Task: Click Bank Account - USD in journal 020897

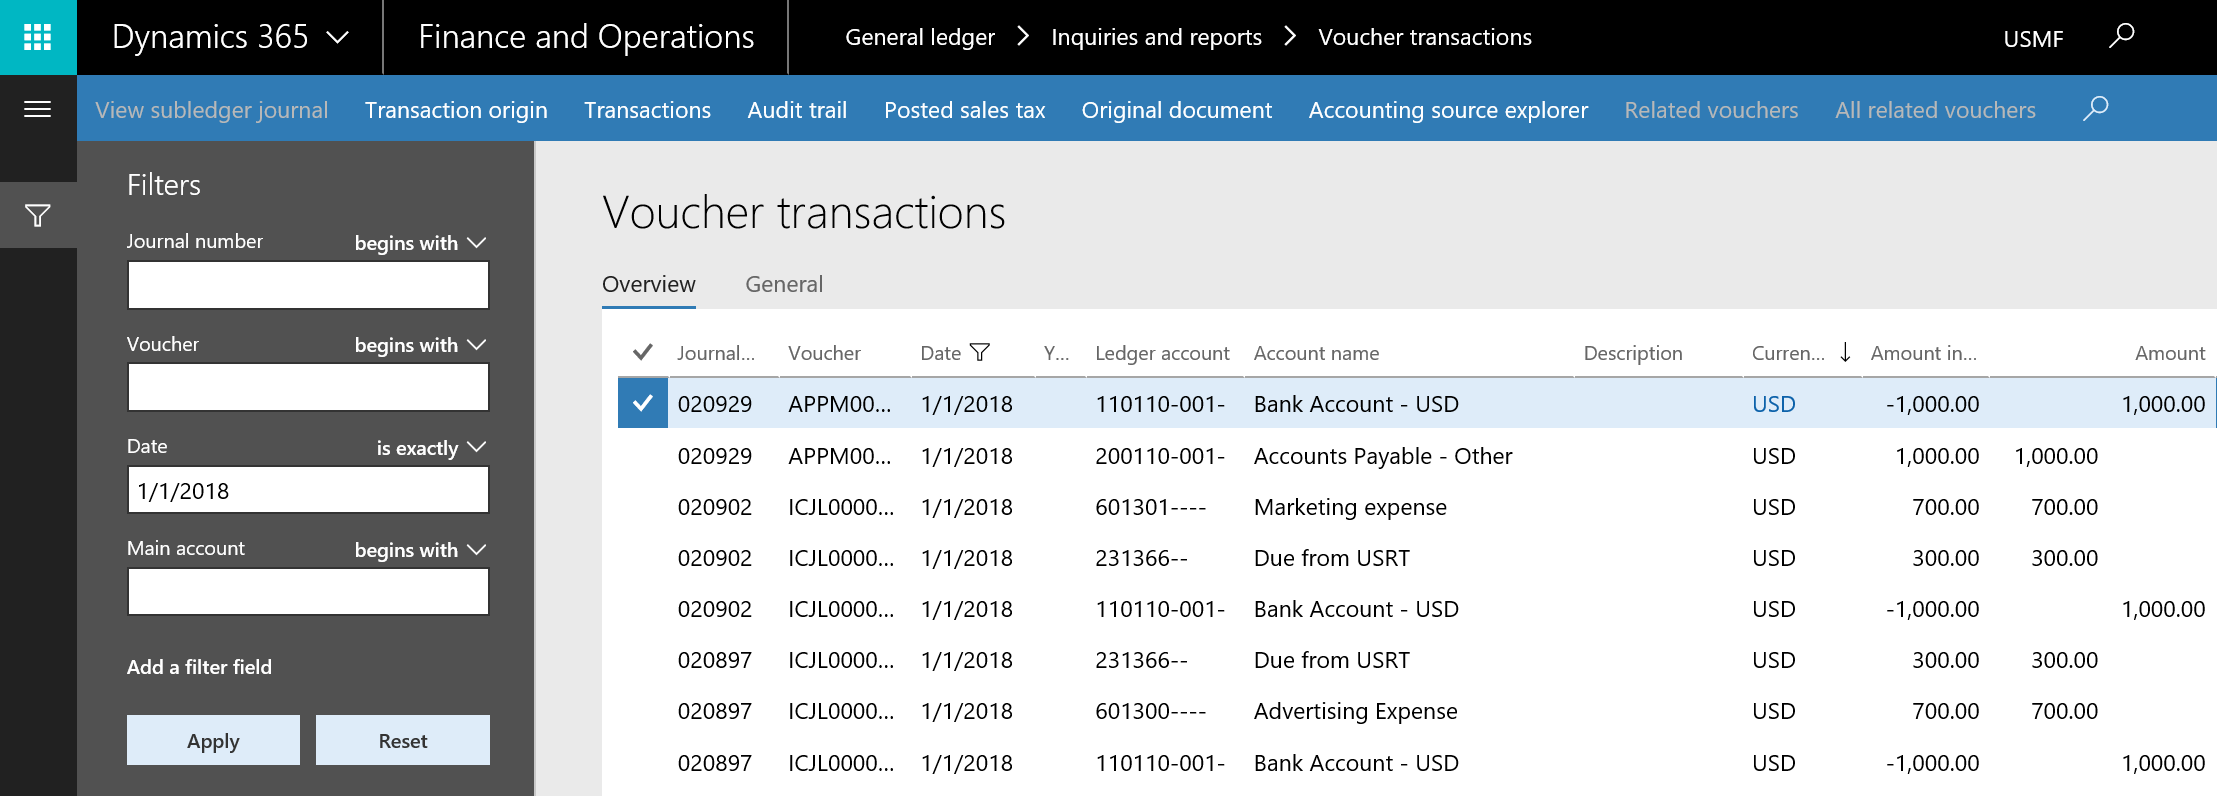Action: tap(1356, 762)
